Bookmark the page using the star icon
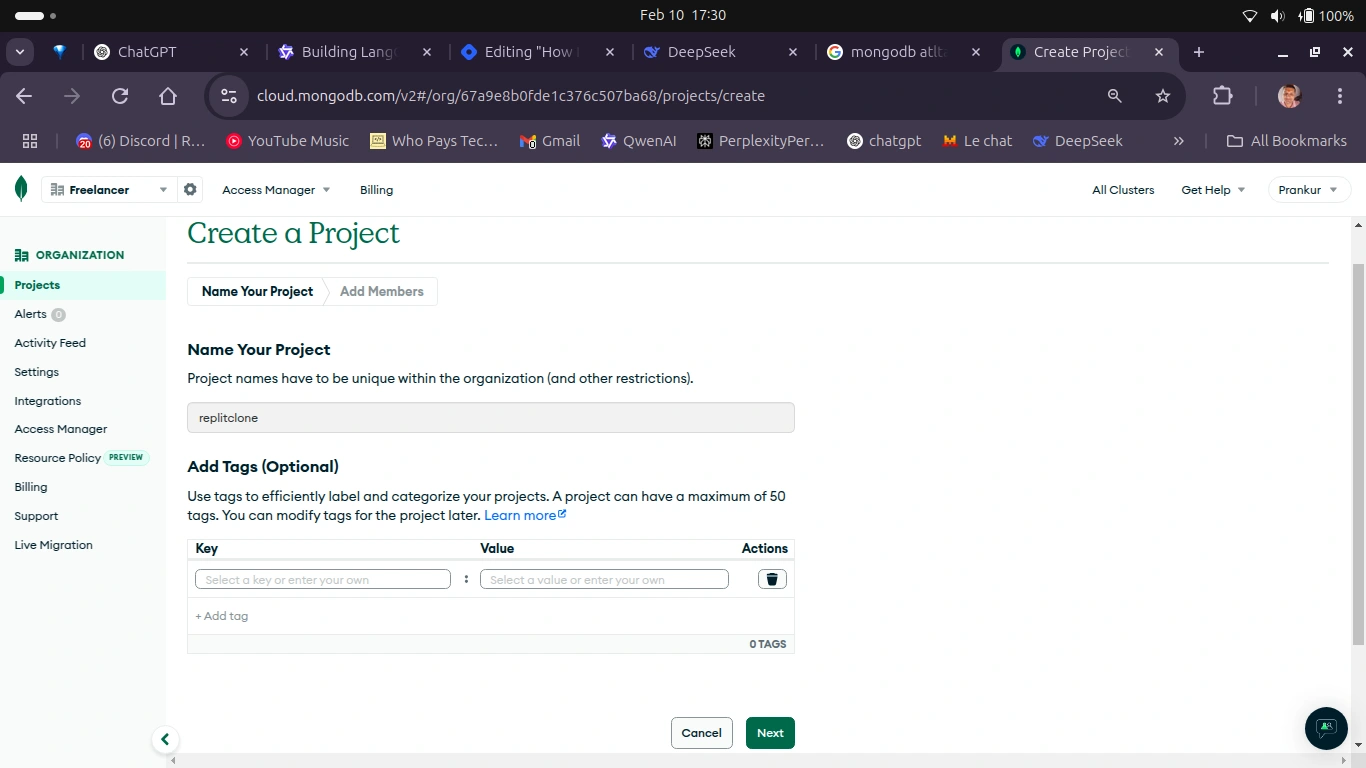The width and height of the screenshot is (1366, 768). tap(1162, 96)
